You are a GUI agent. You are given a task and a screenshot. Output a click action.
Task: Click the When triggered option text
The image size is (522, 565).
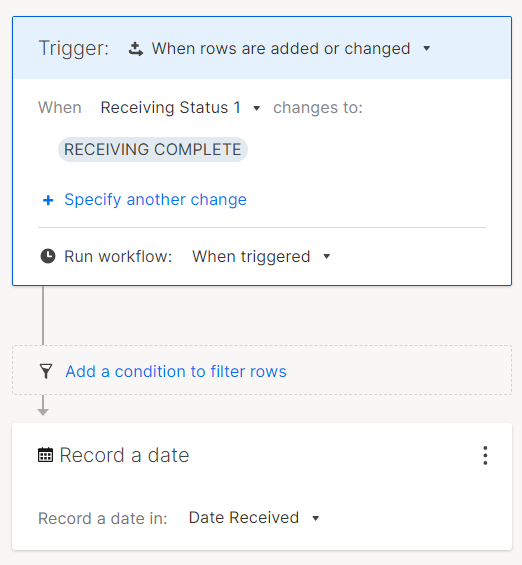point(251,256)
